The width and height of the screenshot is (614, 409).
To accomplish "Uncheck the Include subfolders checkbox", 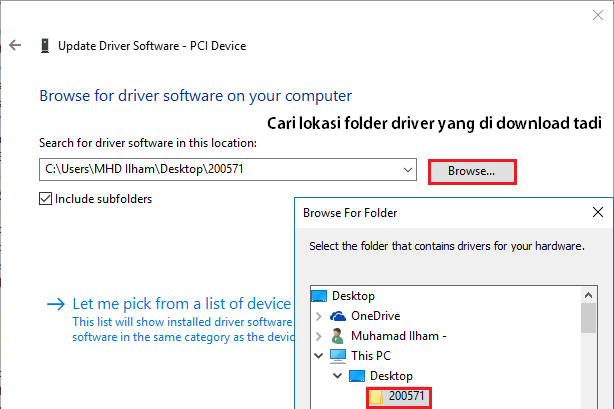I will (45, 198).
